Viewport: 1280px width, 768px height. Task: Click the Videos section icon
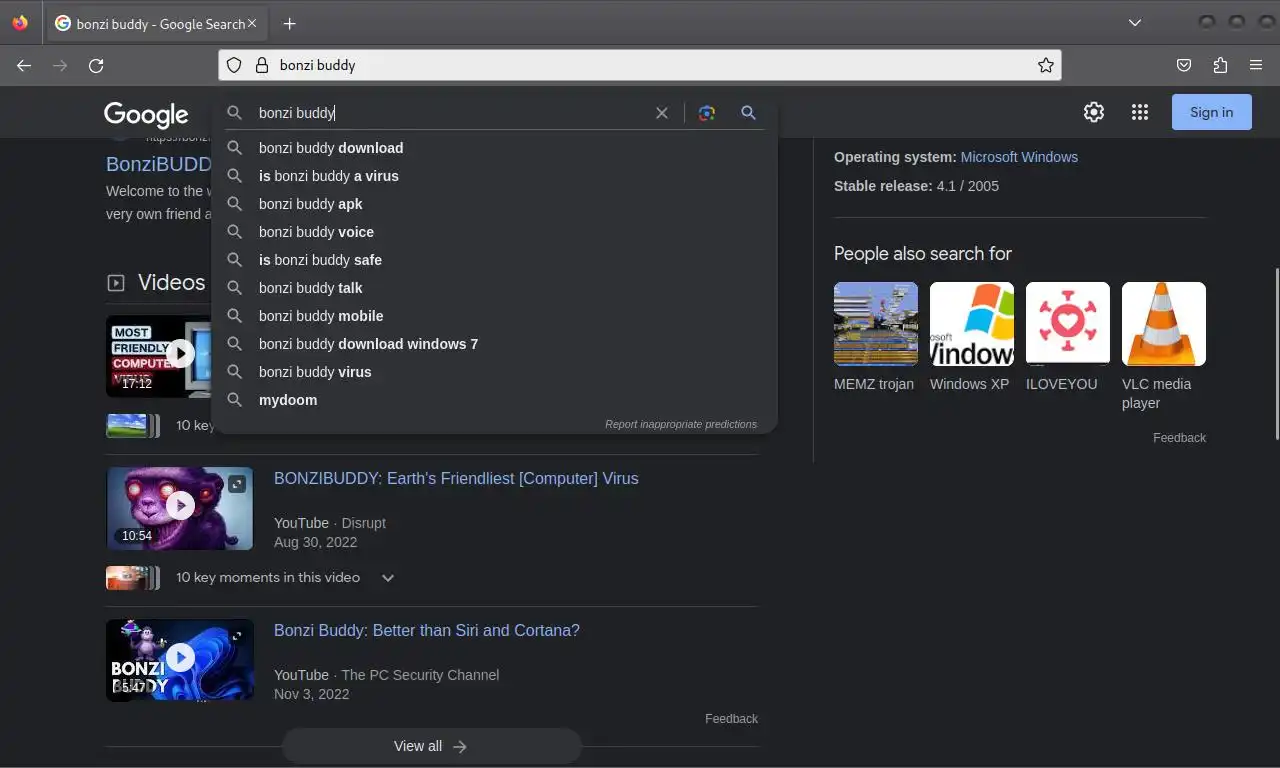click(116, 283)
